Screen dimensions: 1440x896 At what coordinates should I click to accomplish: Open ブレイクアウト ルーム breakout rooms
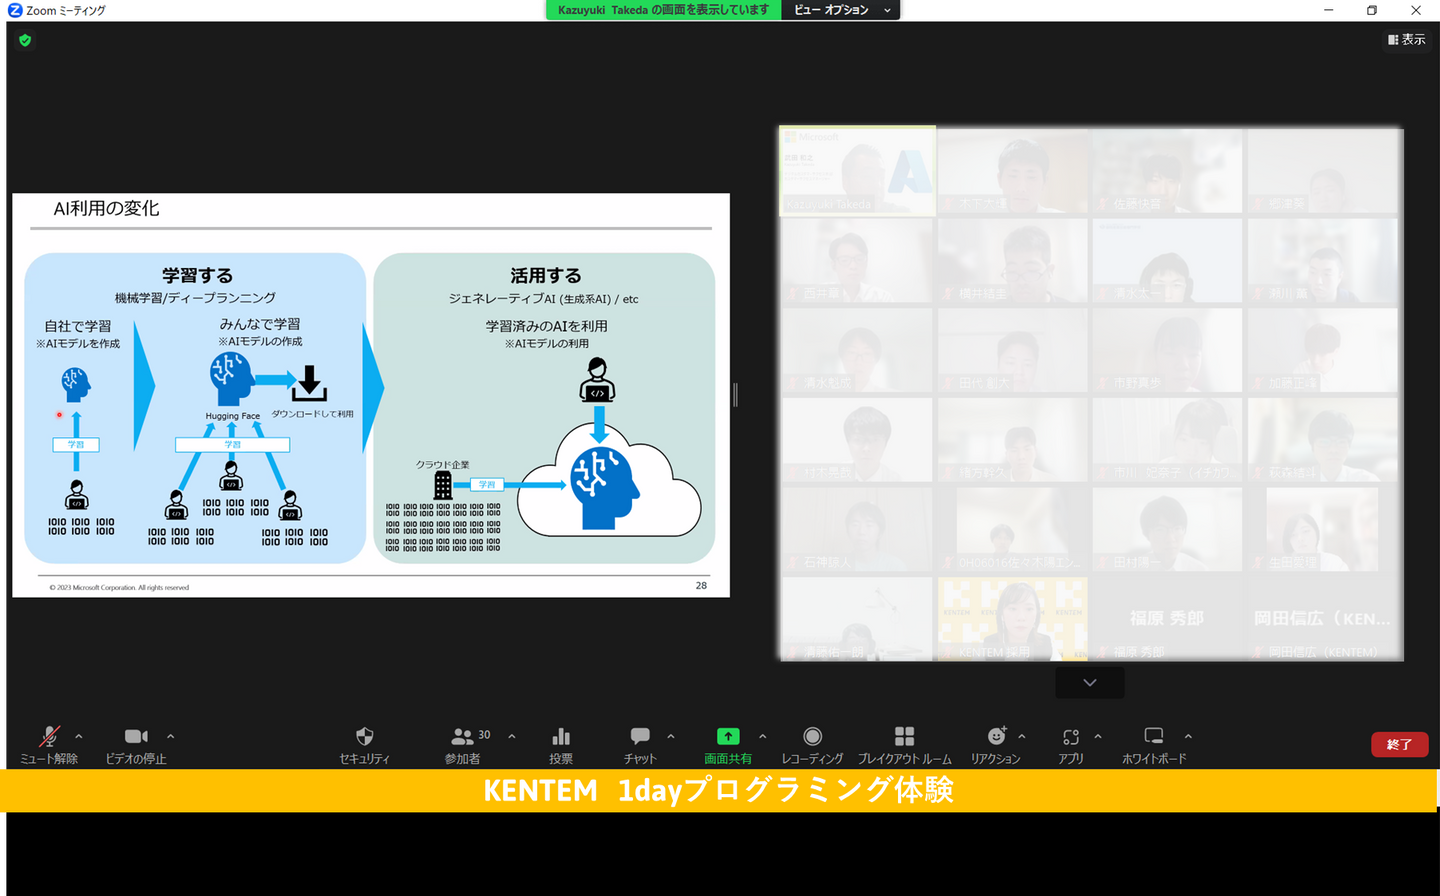point(904,745)
